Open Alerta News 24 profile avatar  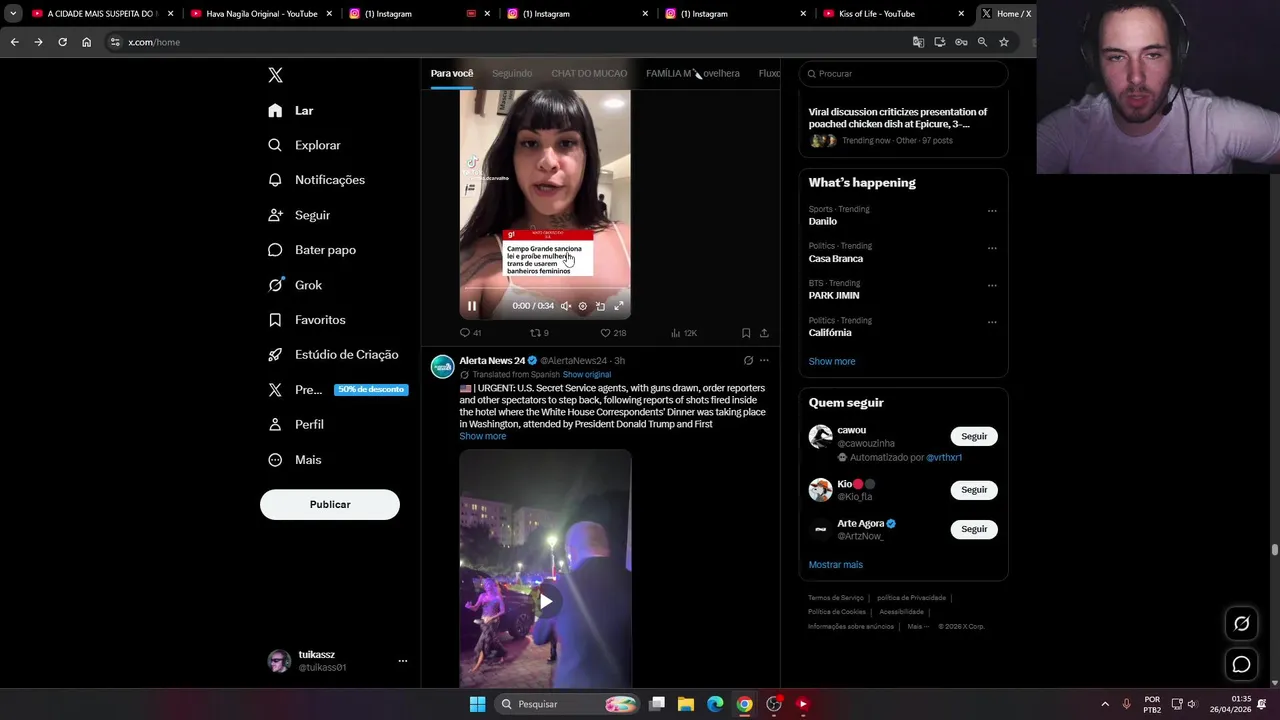[x=442, y=366]
